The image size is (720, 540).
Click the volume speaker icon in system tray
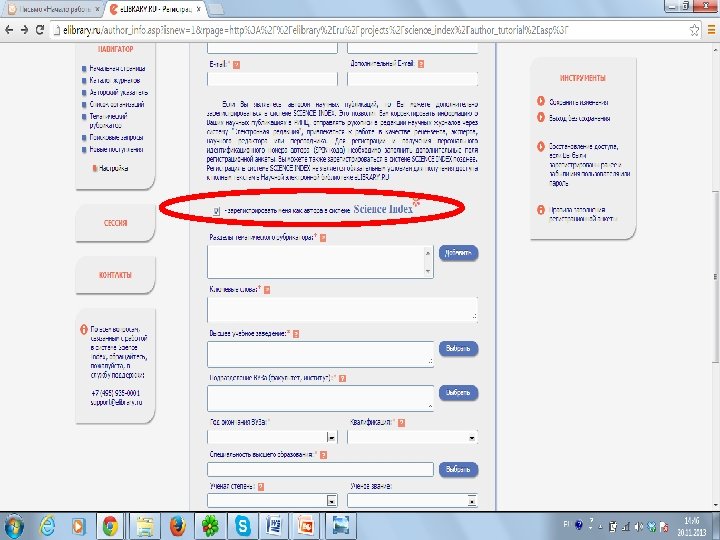[x=639, y=526]
